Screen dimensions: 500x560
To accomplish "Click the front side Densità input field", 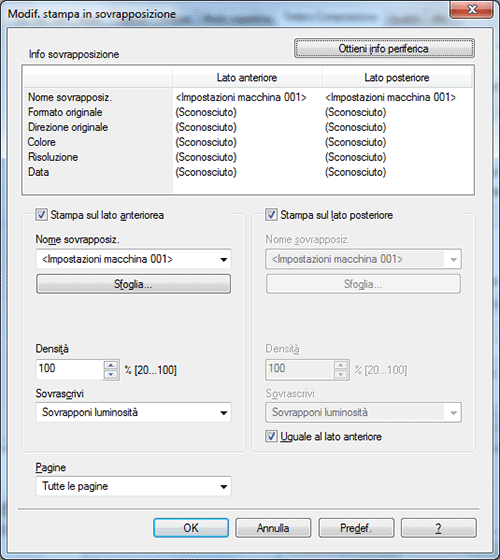I will (70, 369).
